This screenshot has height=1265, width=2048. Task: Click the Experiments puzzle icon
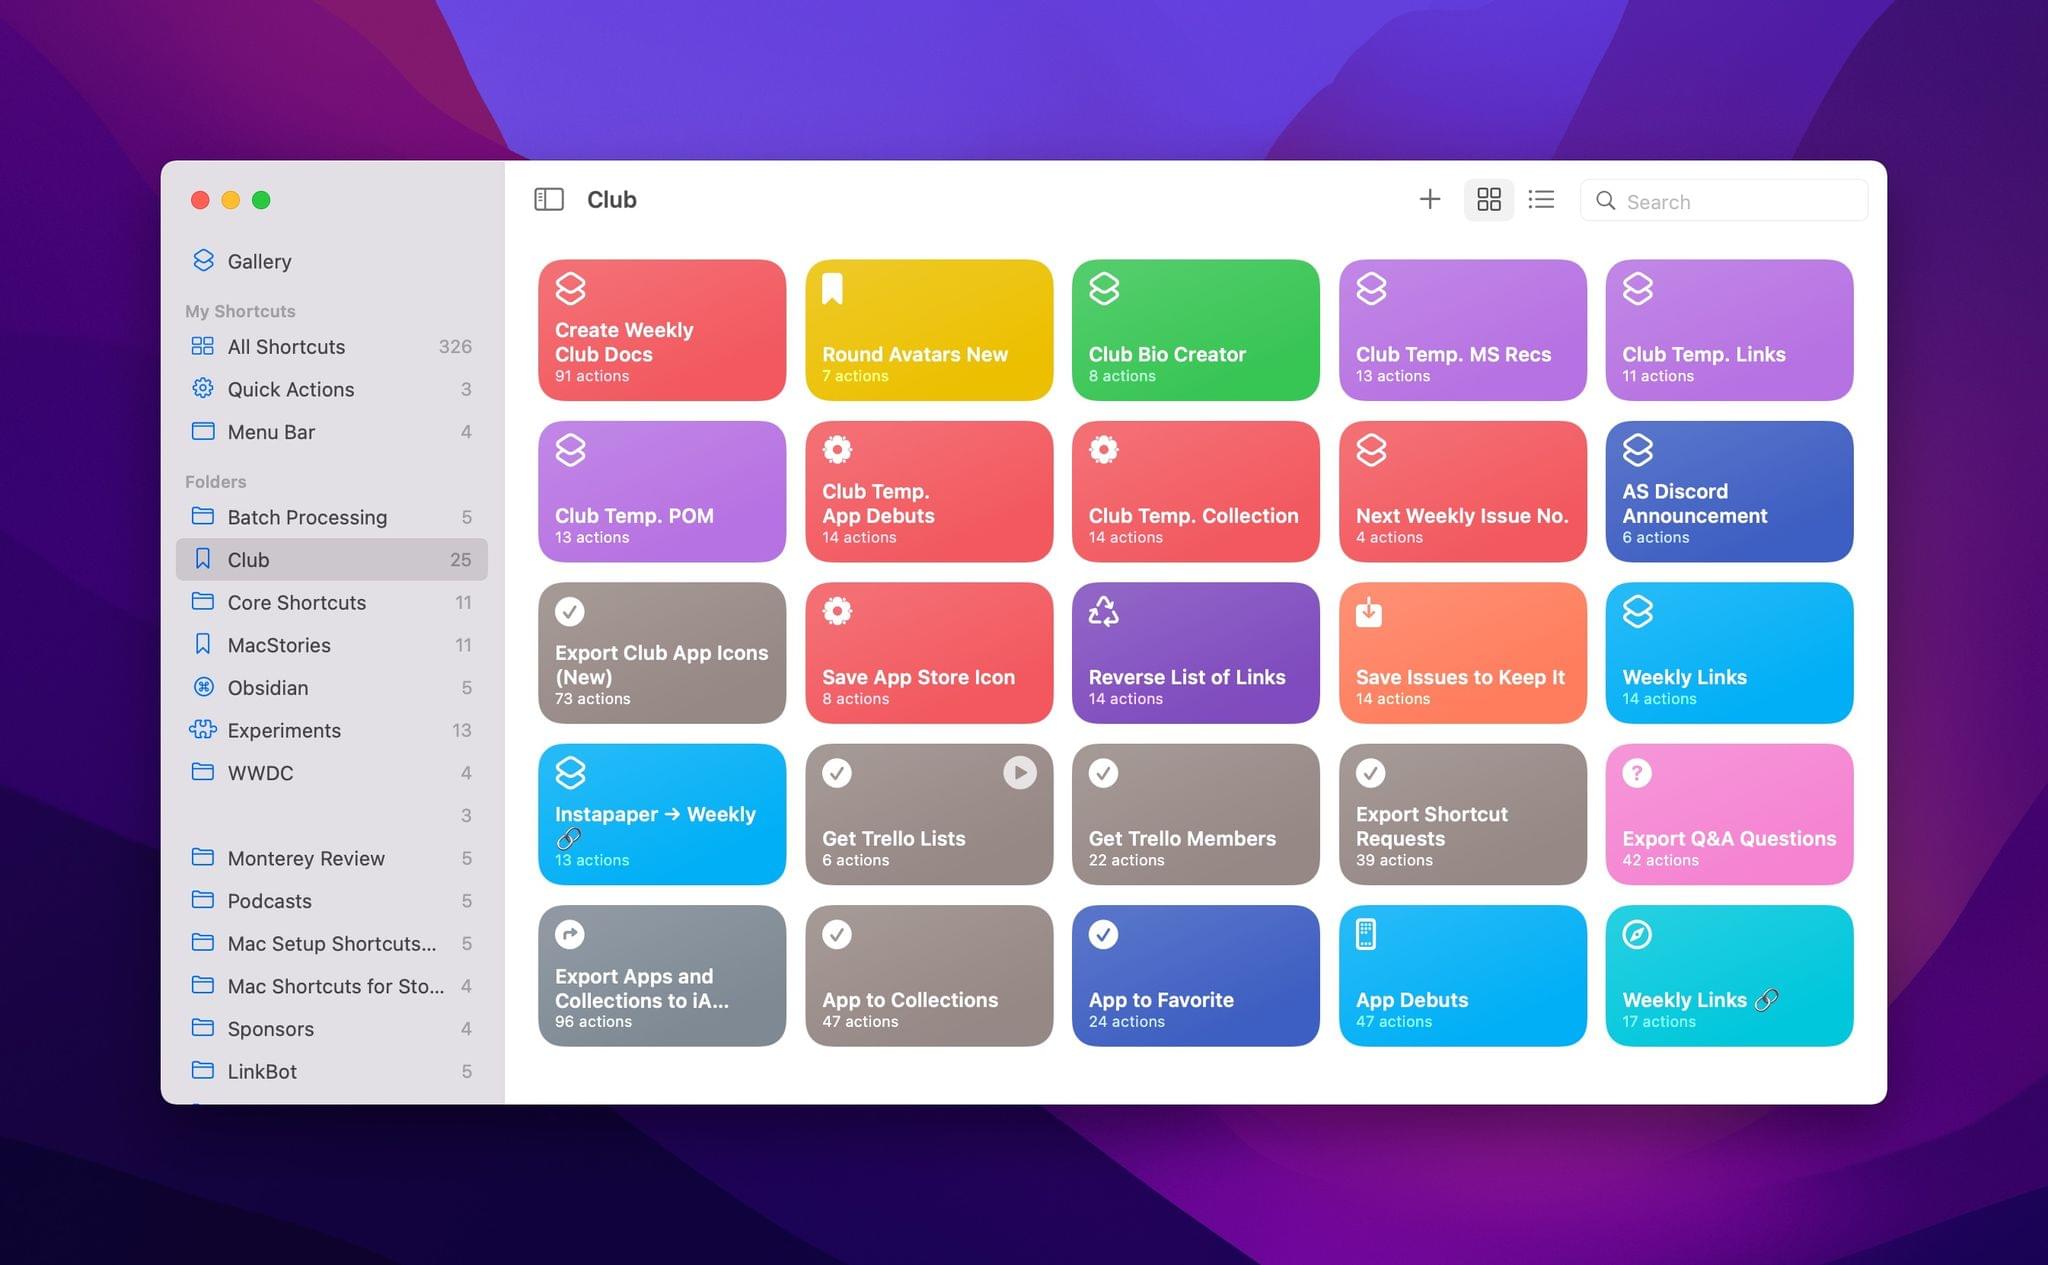[x=203, y=729]
